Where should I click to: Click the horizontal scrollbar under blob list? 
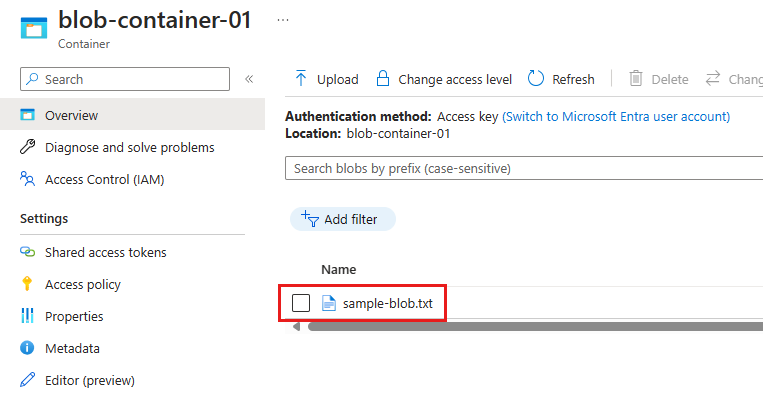coord(530,326)
